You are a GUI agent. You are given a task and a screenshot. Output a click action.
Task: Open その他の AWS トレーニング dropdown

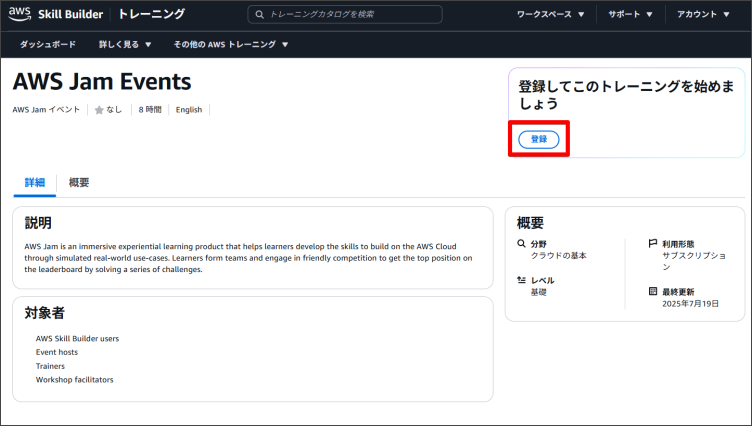click(x=230, y=45)
